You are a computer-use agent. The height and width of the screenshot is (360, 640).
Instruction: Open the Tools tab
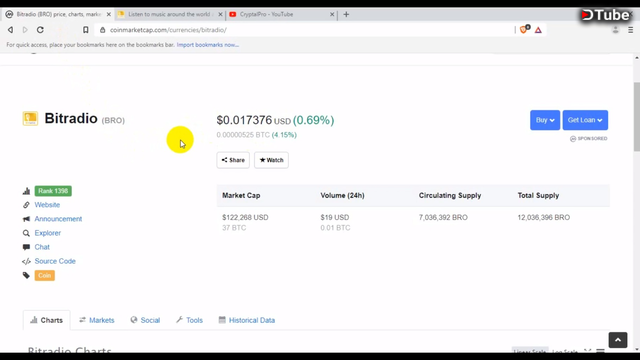click(x=189, y=320)
